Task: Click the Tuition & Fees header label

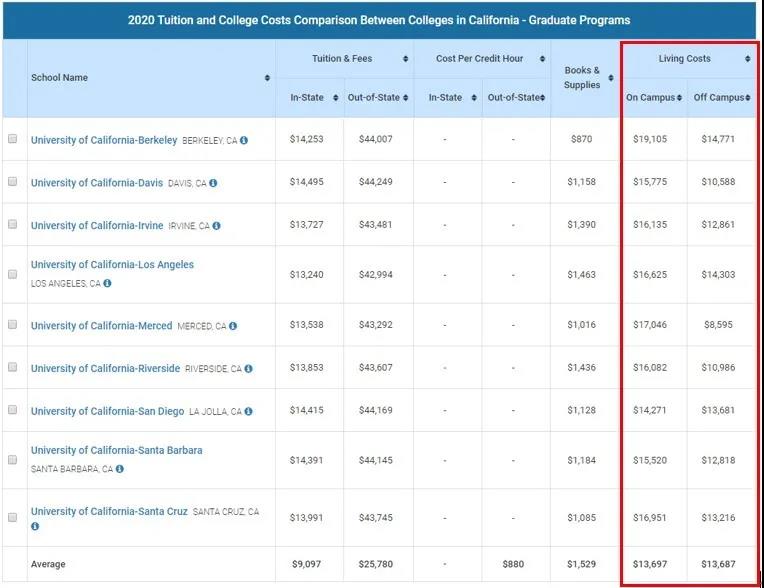Action: tap(342, 58)
